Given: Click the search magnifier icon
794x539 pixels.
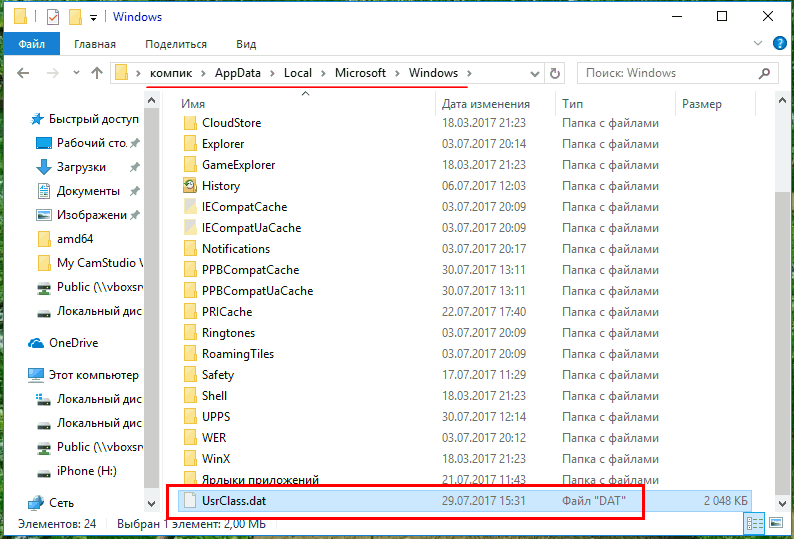Looking at the screenshot, I should pyautogui.click(x=765, y=73).
